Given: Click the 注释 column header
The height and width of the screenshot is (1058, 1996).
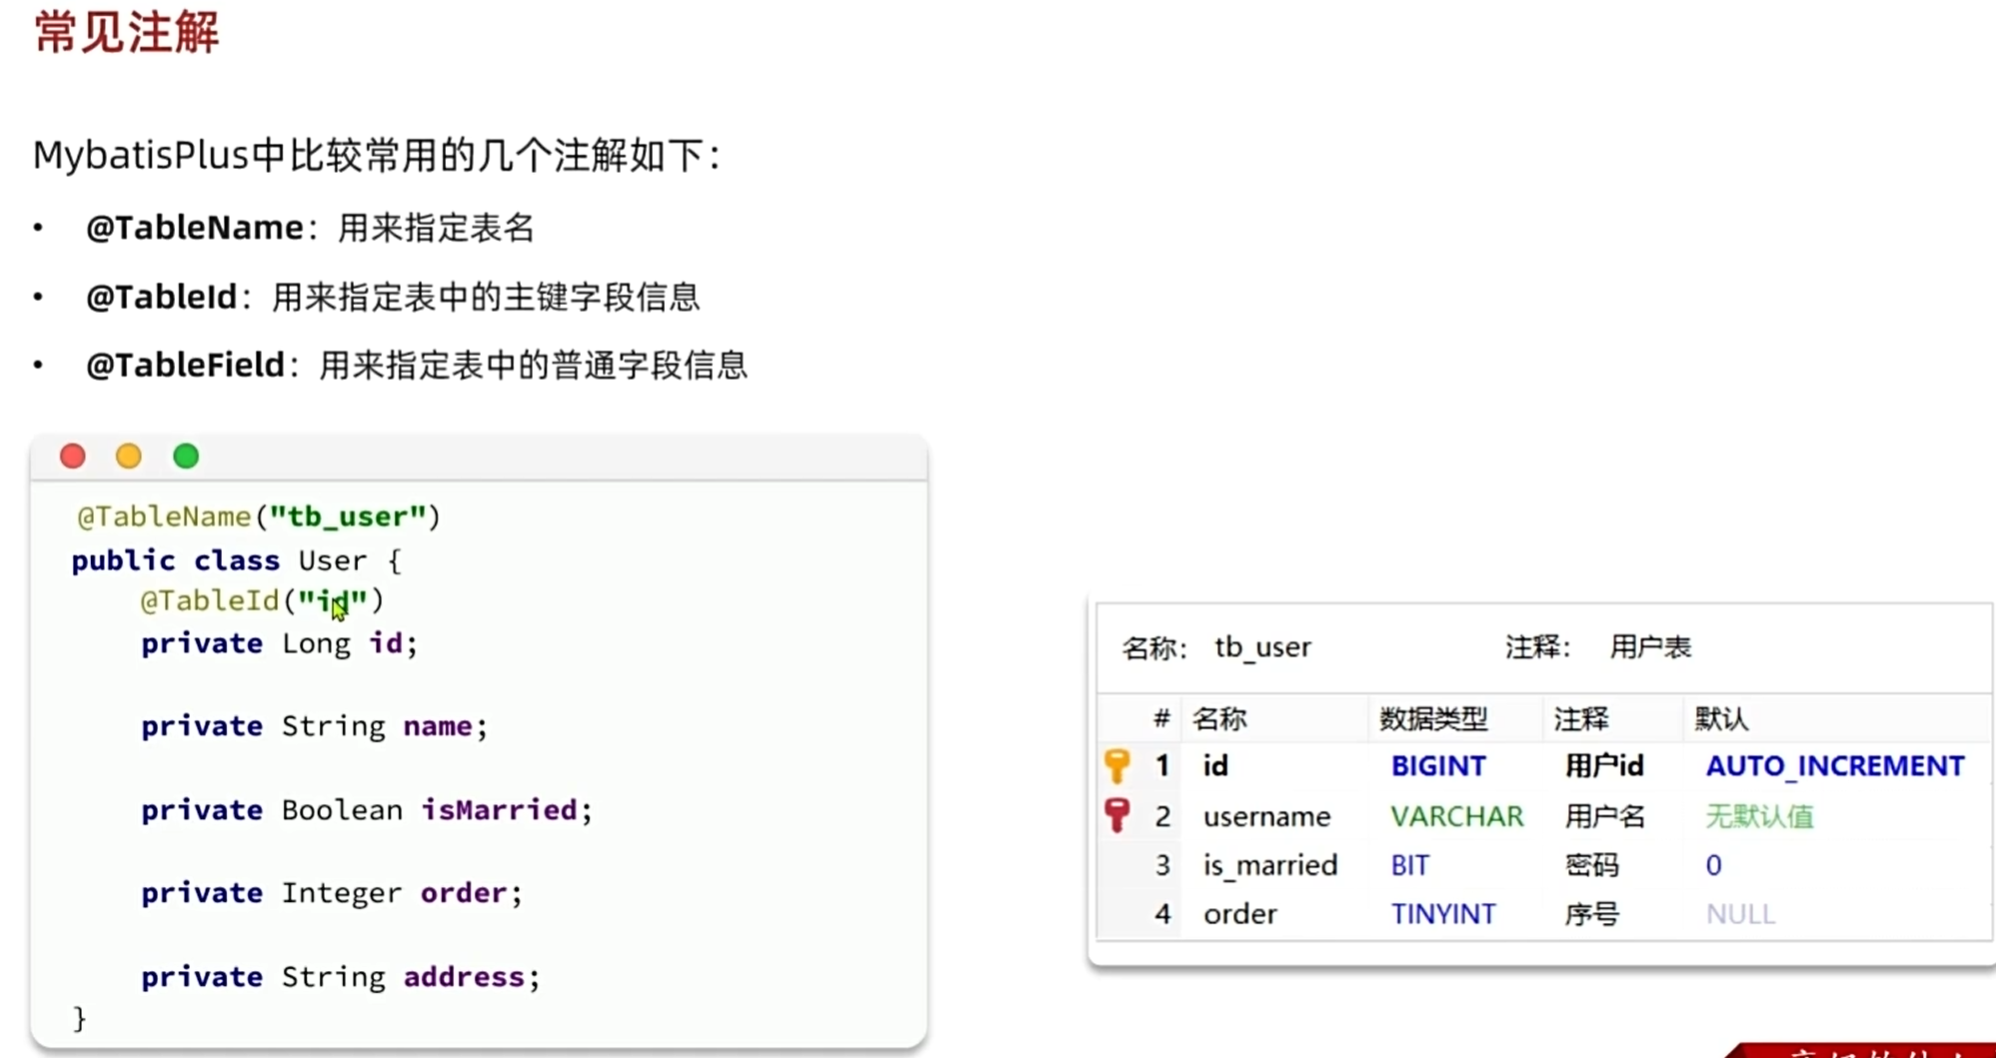Looking at the screenshot, I should [1581, 719].
